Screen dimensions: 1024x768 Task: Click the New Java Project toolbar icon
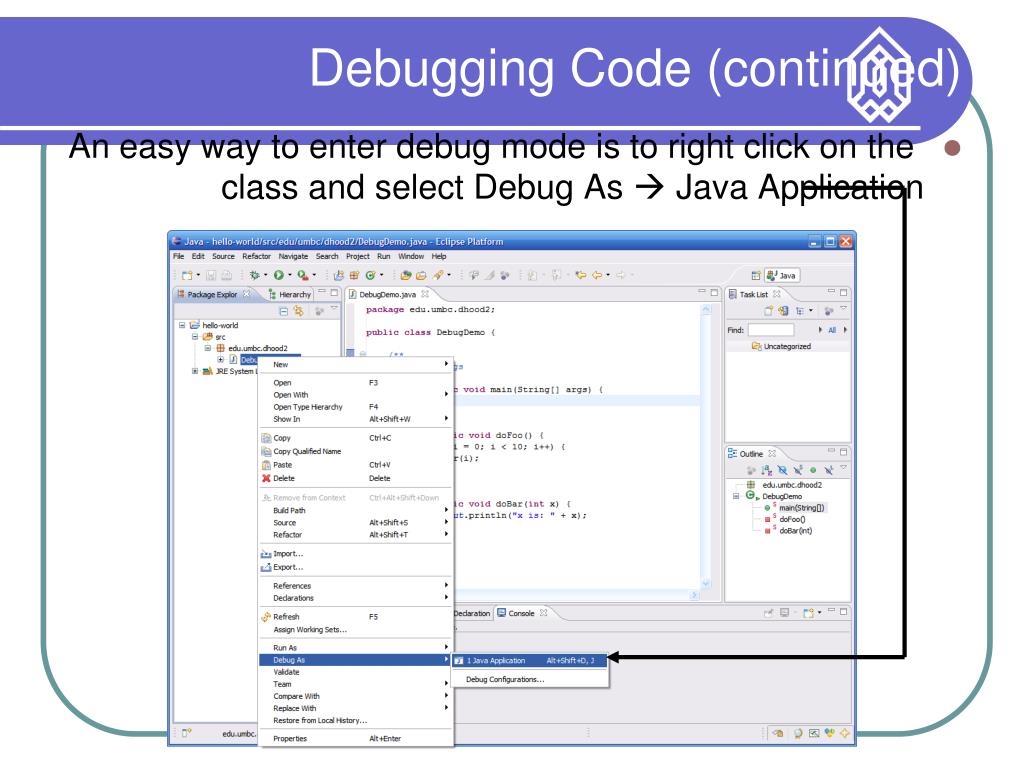tap(338, 276)
